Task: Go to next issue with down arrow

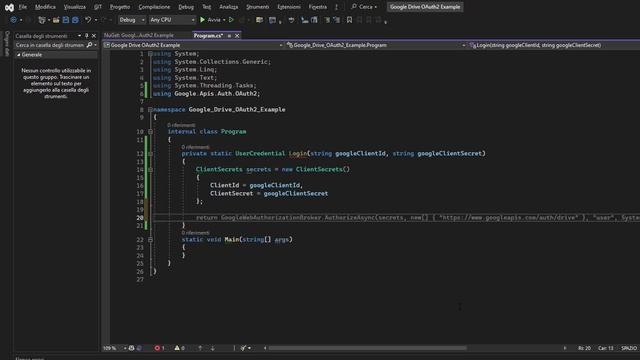Action: [x=213, y=348]
